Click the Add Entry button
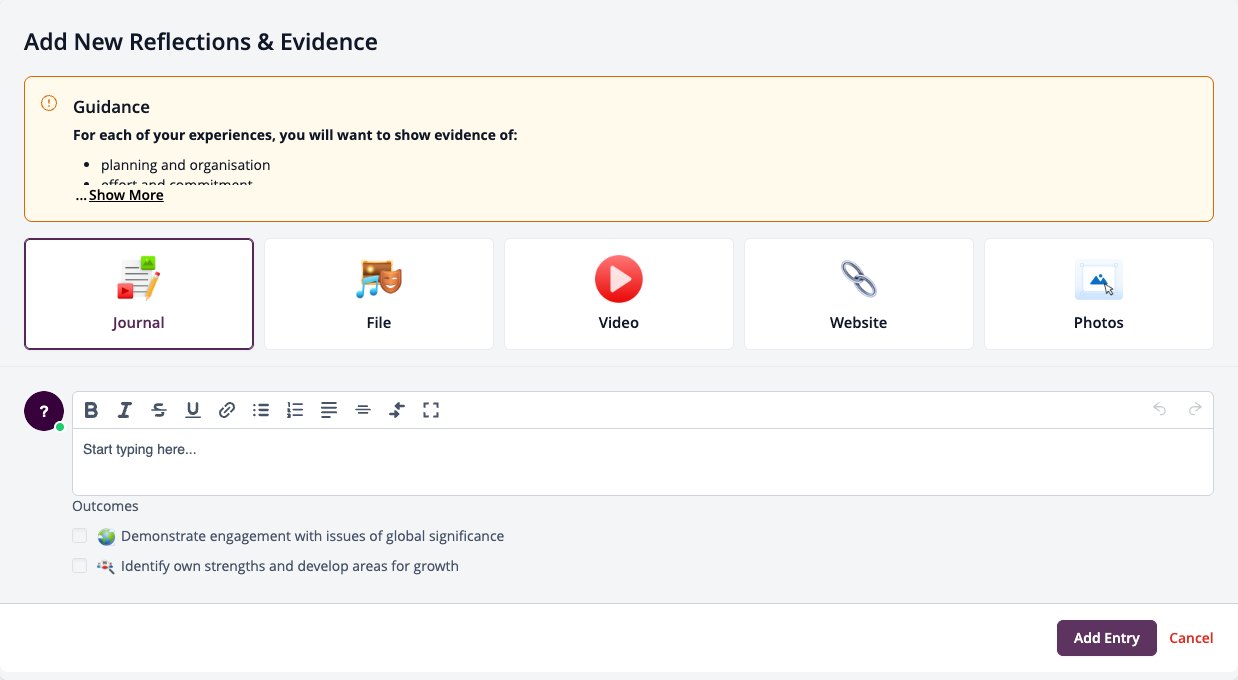Viewport: 1238px width, 680px height. [x=1107, y=638]
